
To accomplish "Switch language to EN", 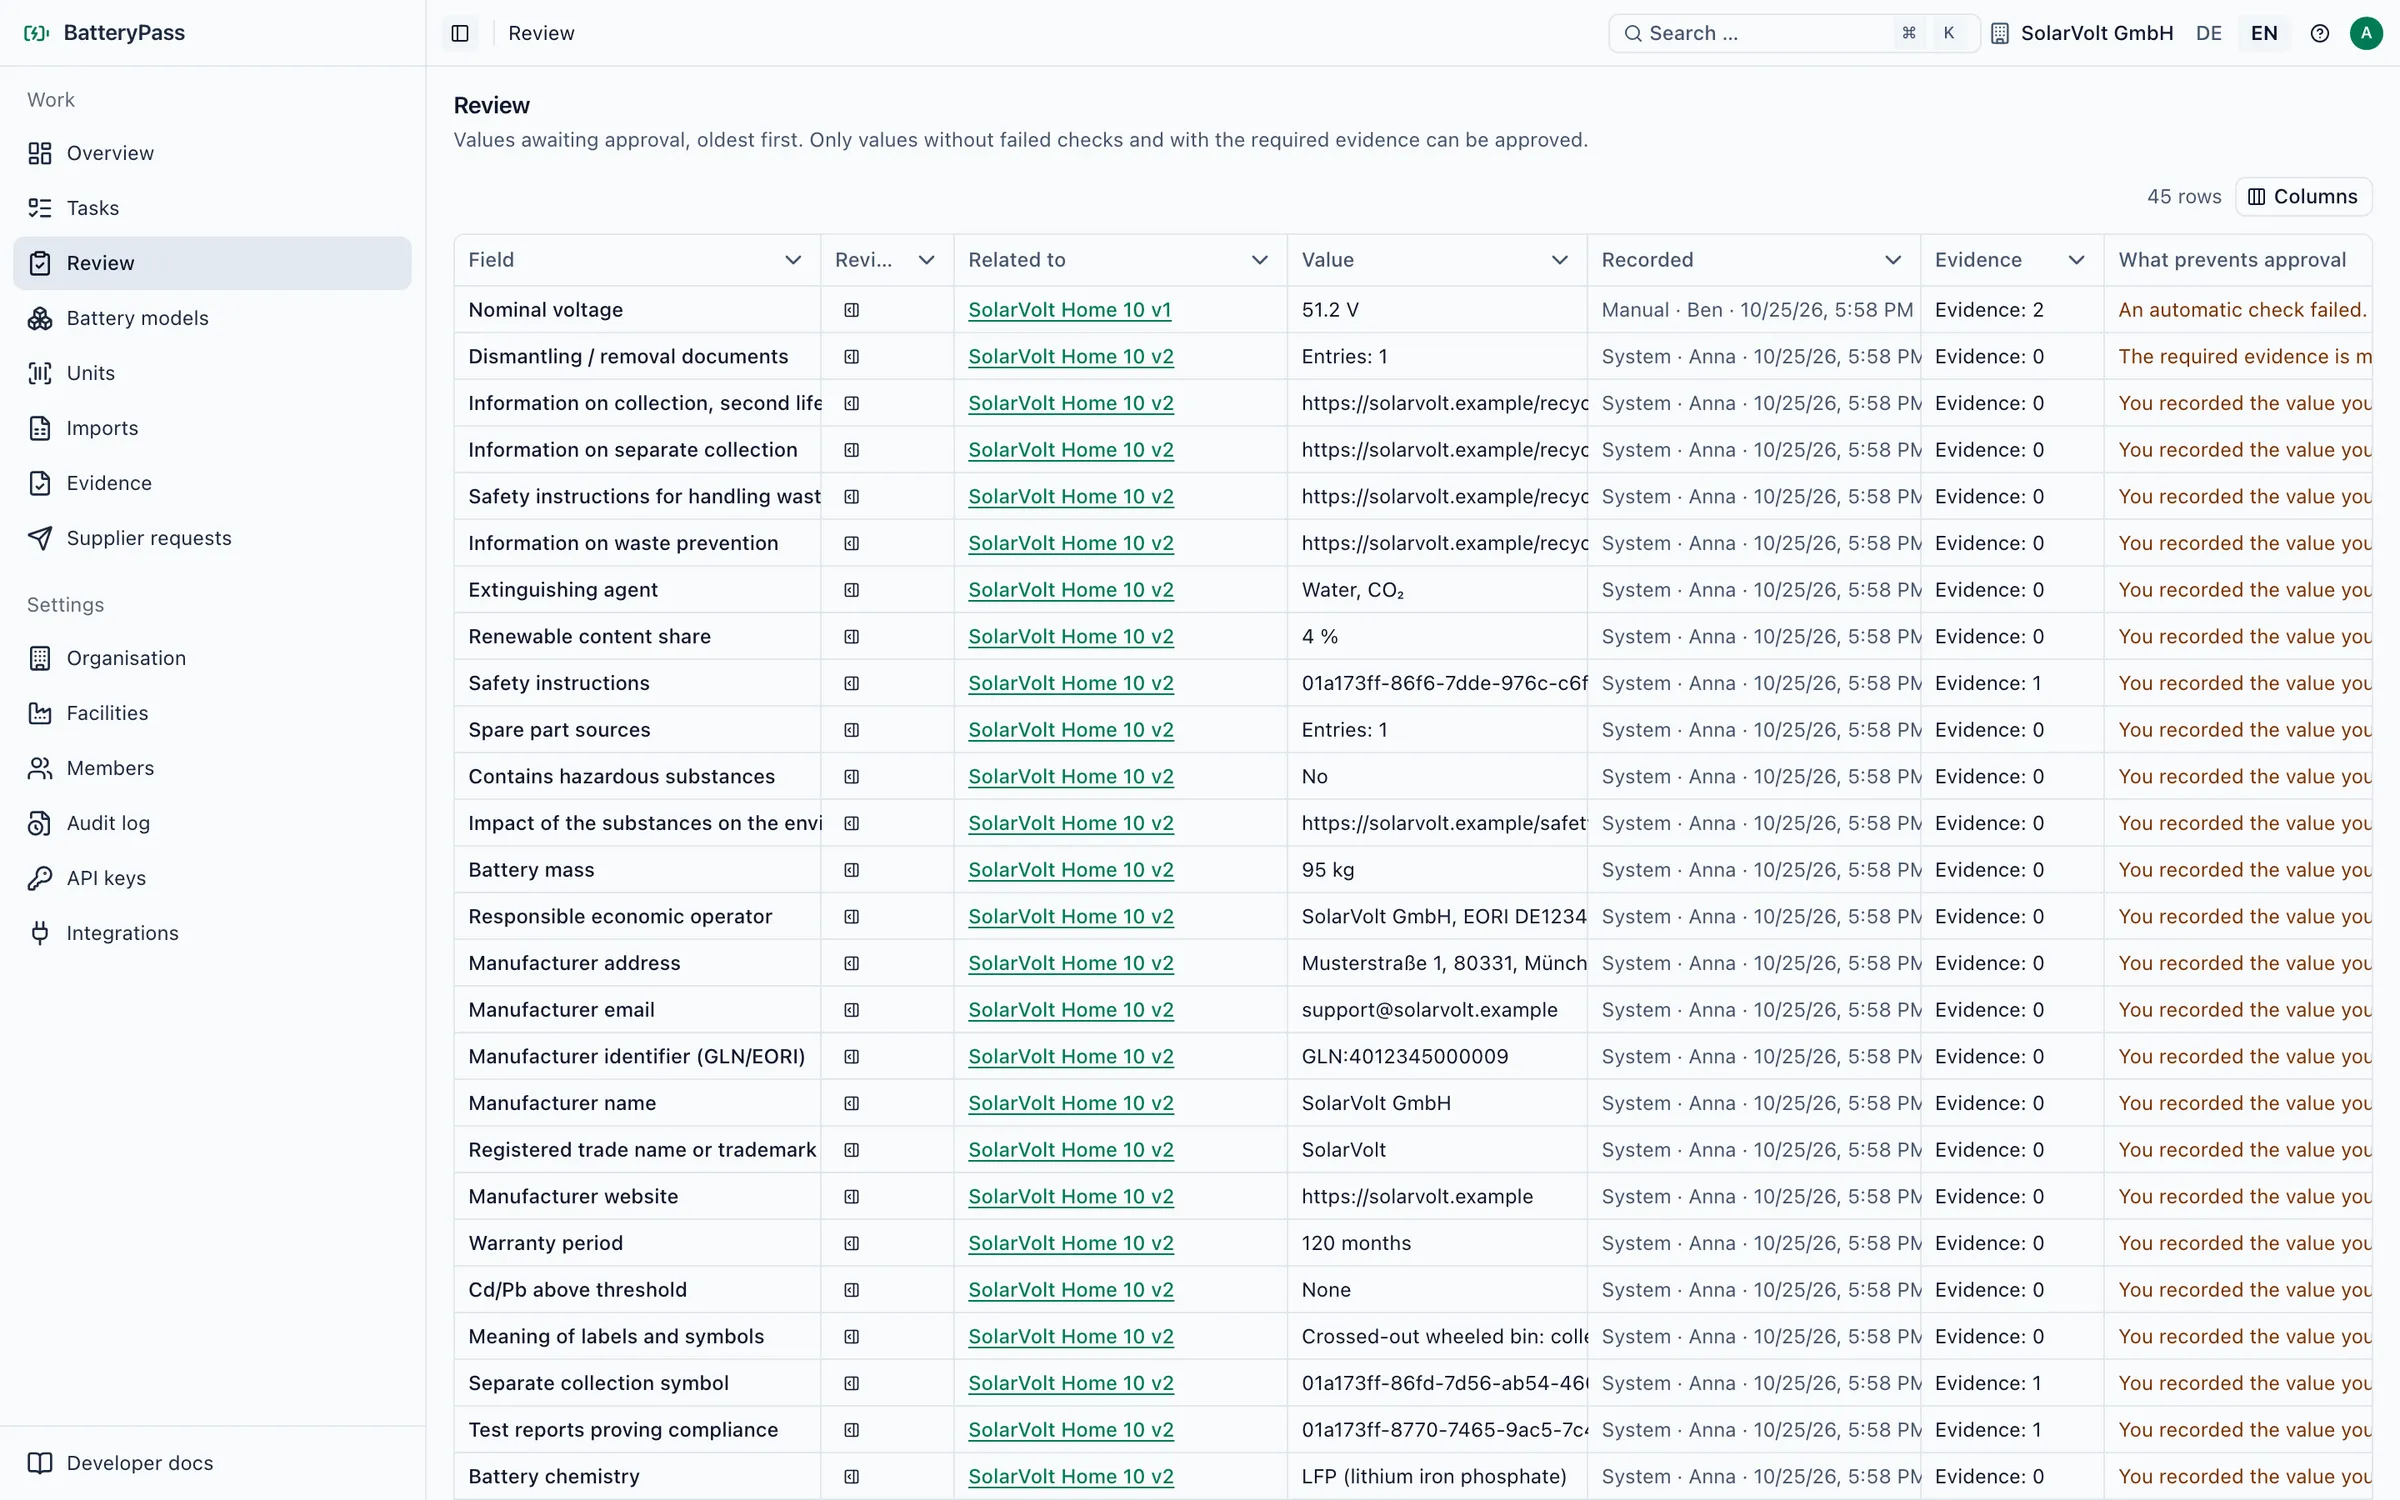I will pyautogui.click(x=2264, y=33).
